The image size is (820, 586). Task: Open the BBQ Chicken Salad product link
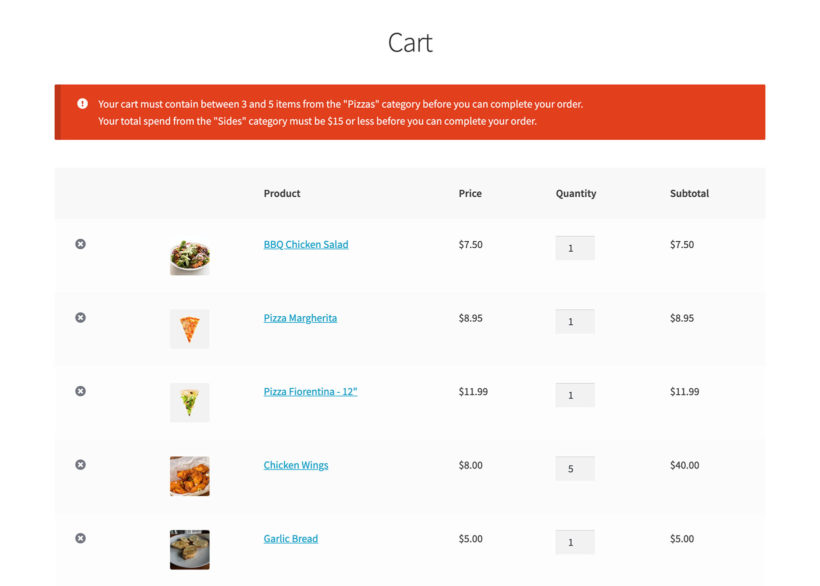(x=305, y=244)
